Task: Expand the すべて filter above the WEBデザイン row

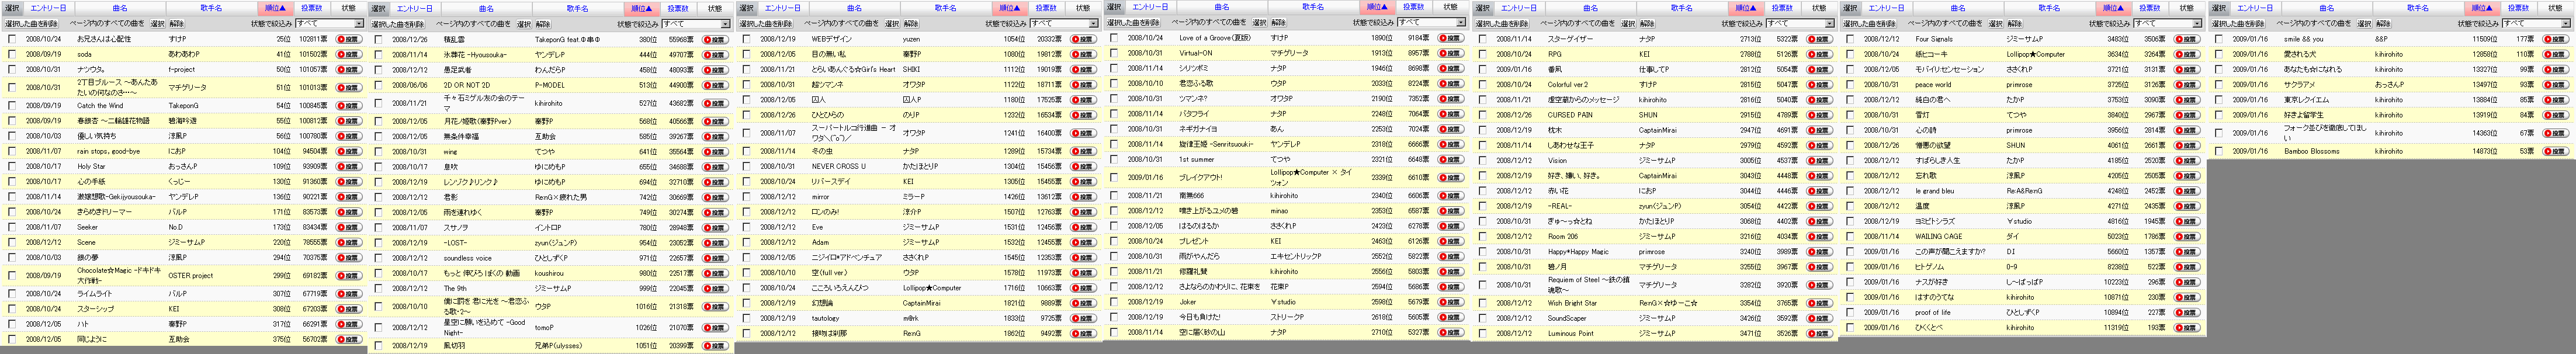Action: pyautogui.click(x=1064, y=23)
